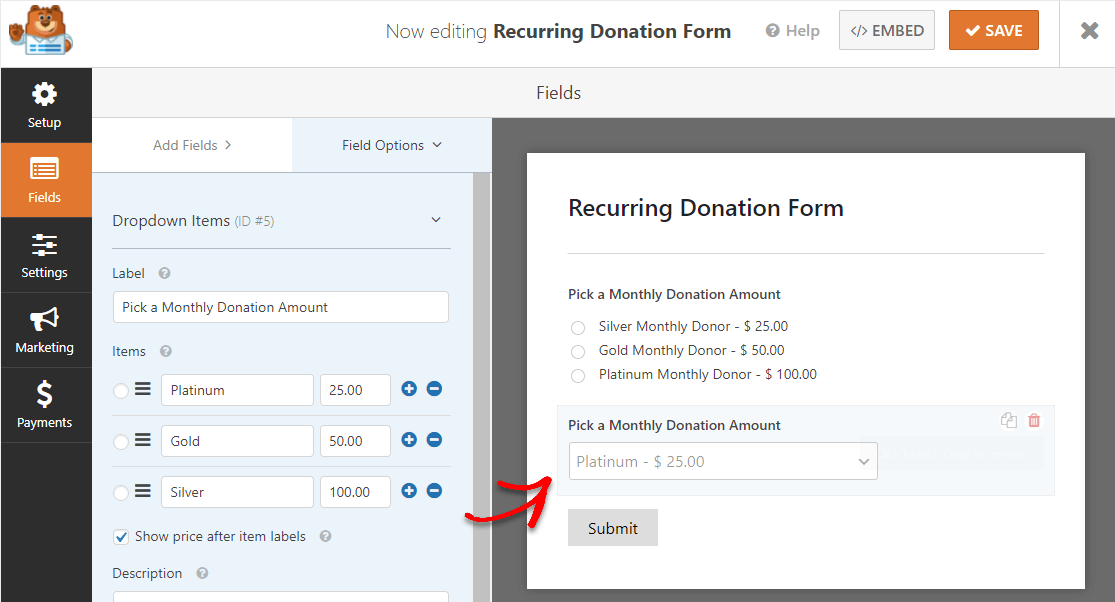Collapse the Dropdown Items section chevron

coord(436,220)
